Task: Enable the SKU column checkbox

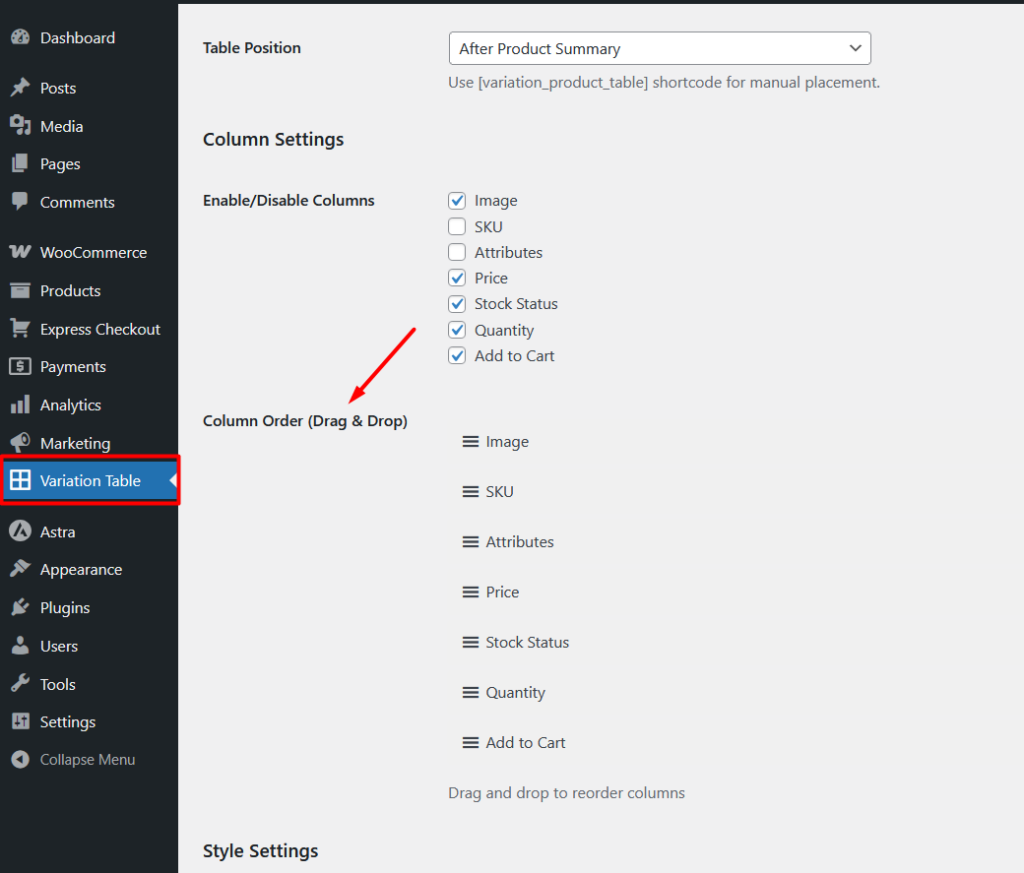Action: pyautogui.click(x=457, y=227)
